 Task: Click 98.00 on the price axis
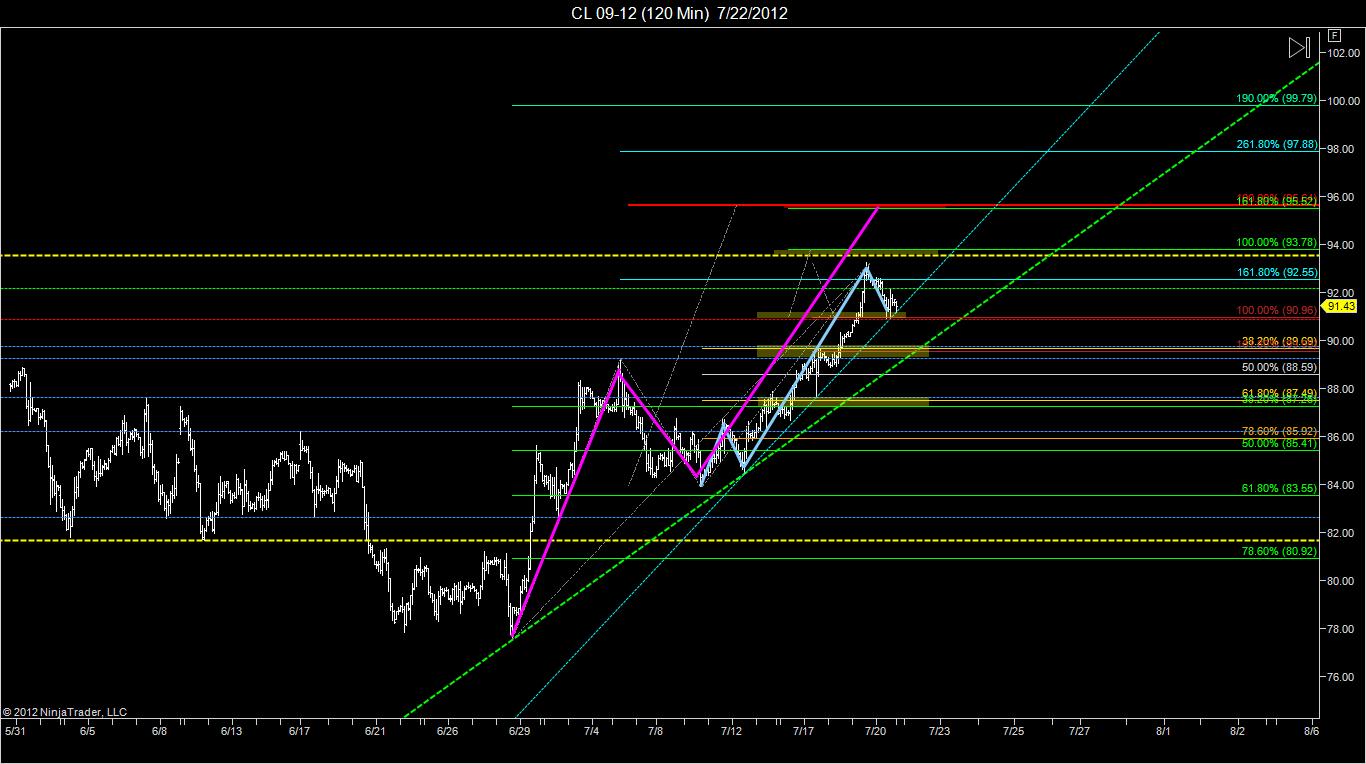pyautogui.click(x=1342, y=149)
